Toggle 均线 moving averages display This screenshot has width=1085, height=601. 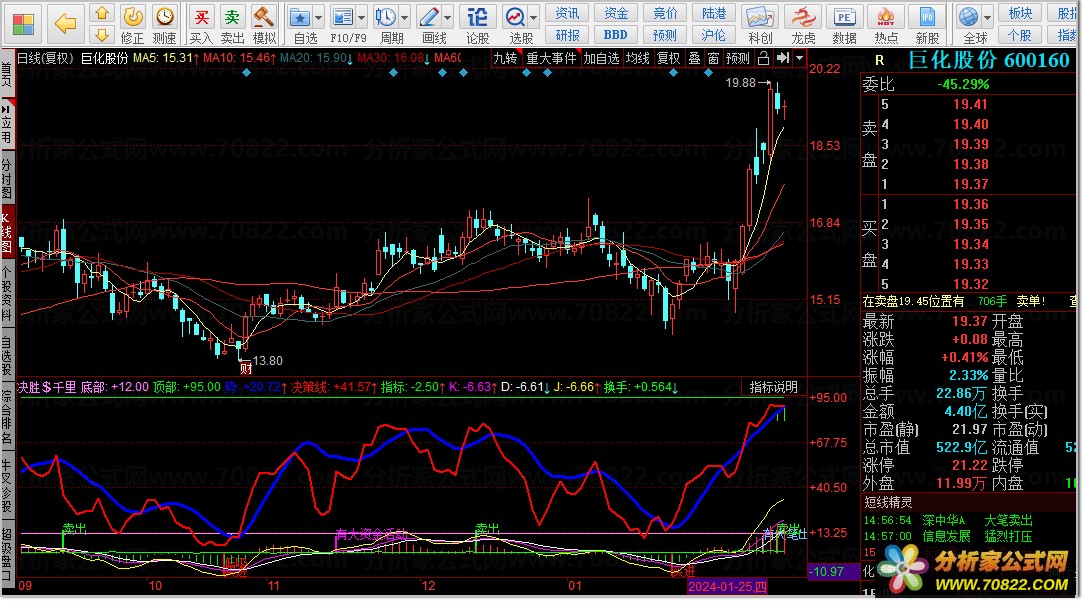click(637, 58)
